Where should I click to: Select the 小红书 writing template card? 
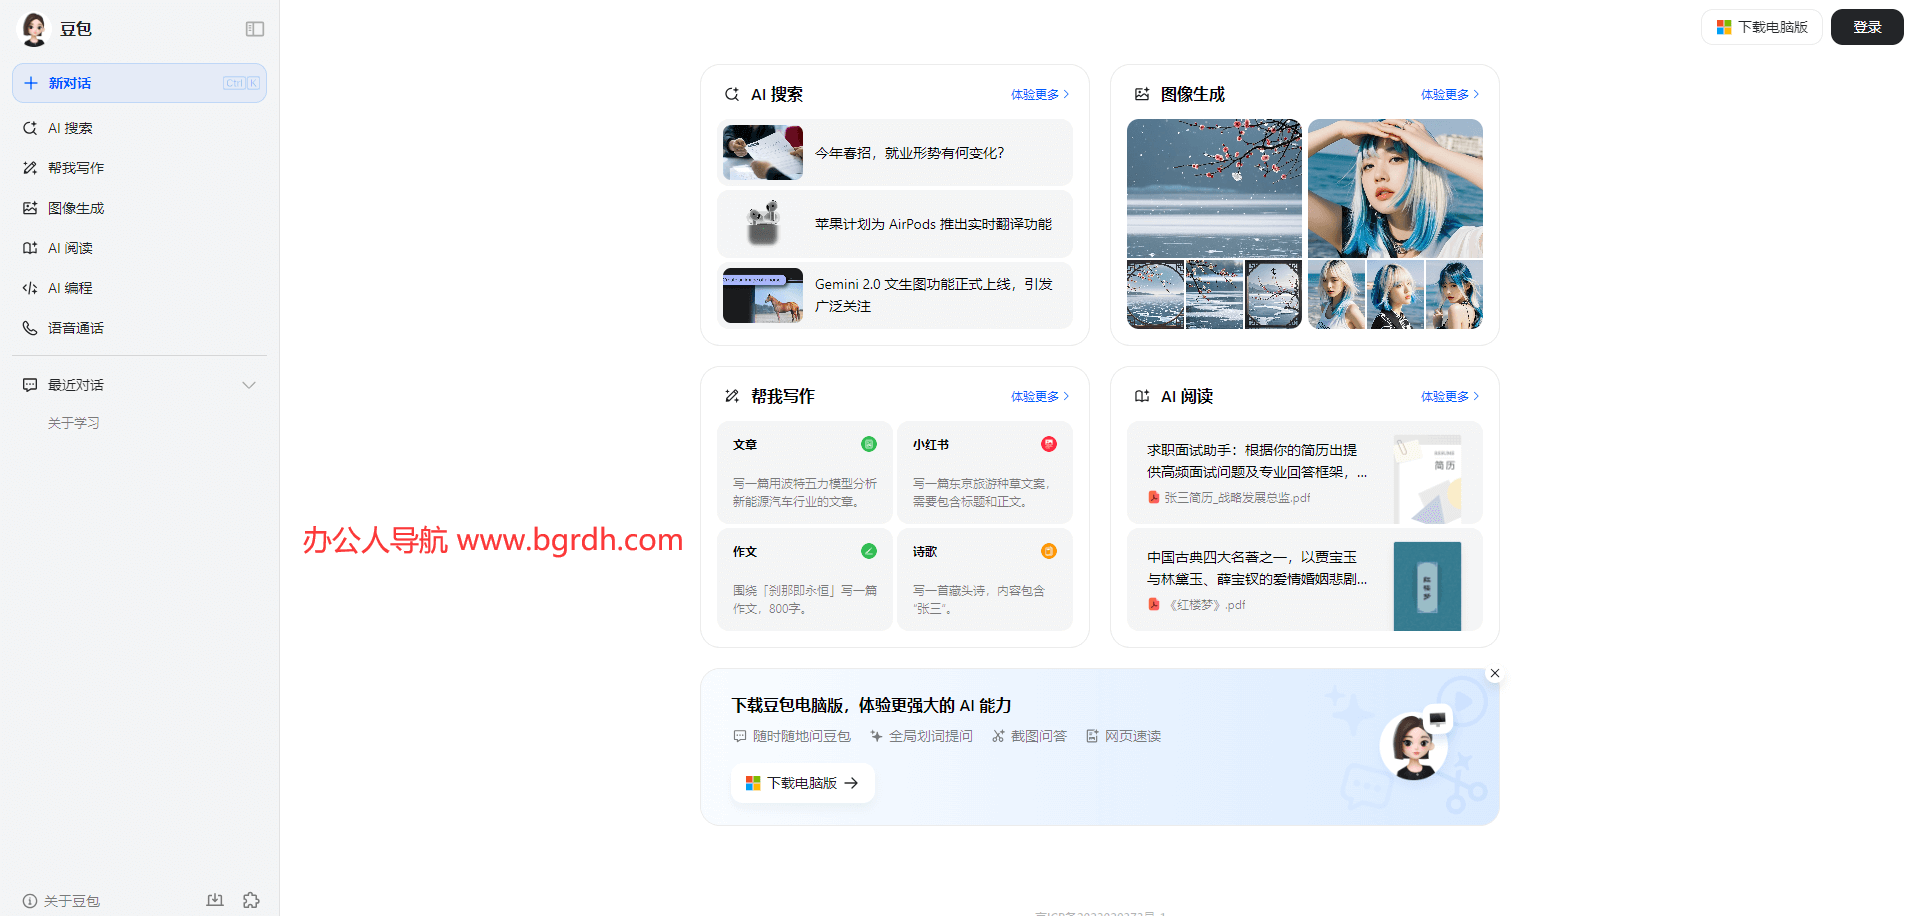pos(985,472)
